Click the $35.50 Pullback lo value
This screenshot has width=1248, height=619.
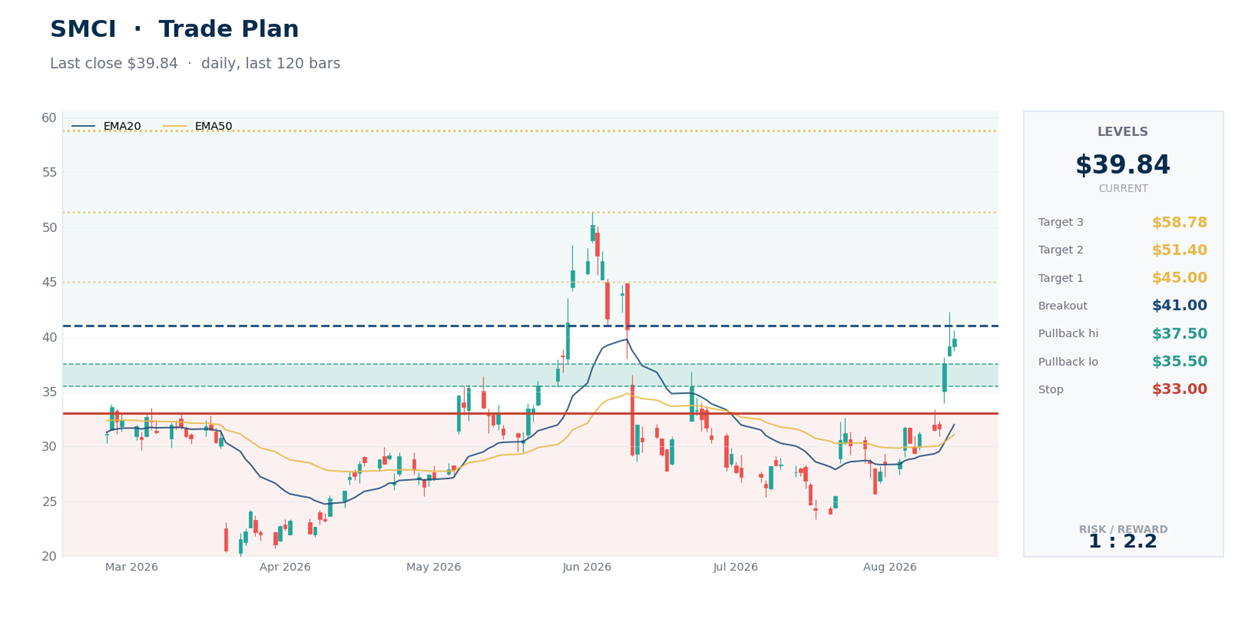(x=1179, y=362)
